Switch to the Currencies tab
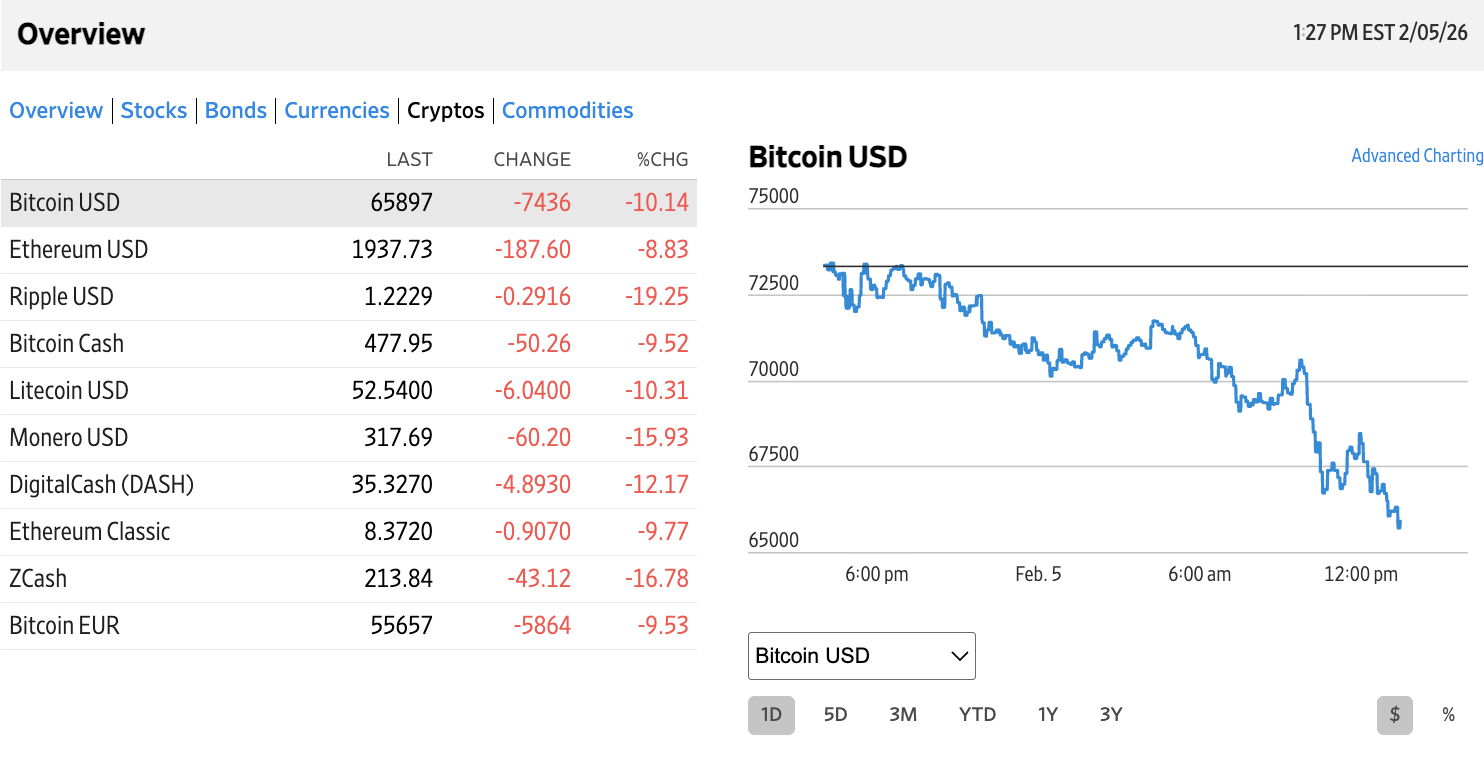The width and height of the screenshot is (1484, 758). pos(337,110)
